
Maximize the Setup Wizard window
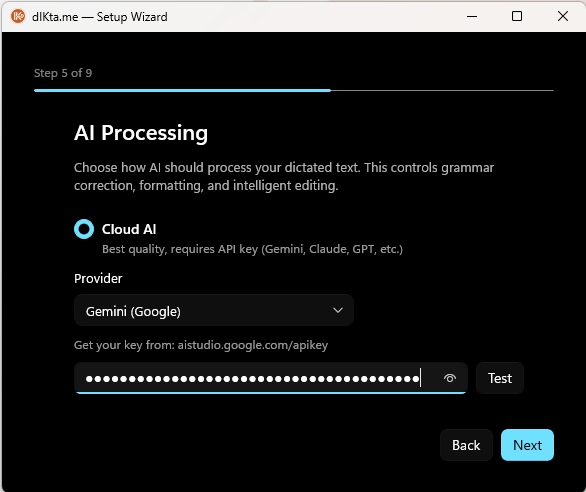pos(517,16)
